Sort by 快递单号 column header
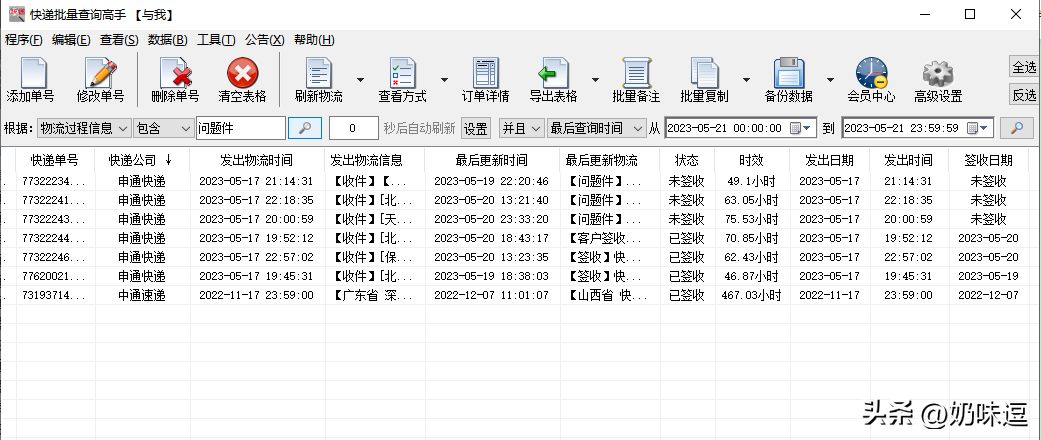 [x=54, y=160]
